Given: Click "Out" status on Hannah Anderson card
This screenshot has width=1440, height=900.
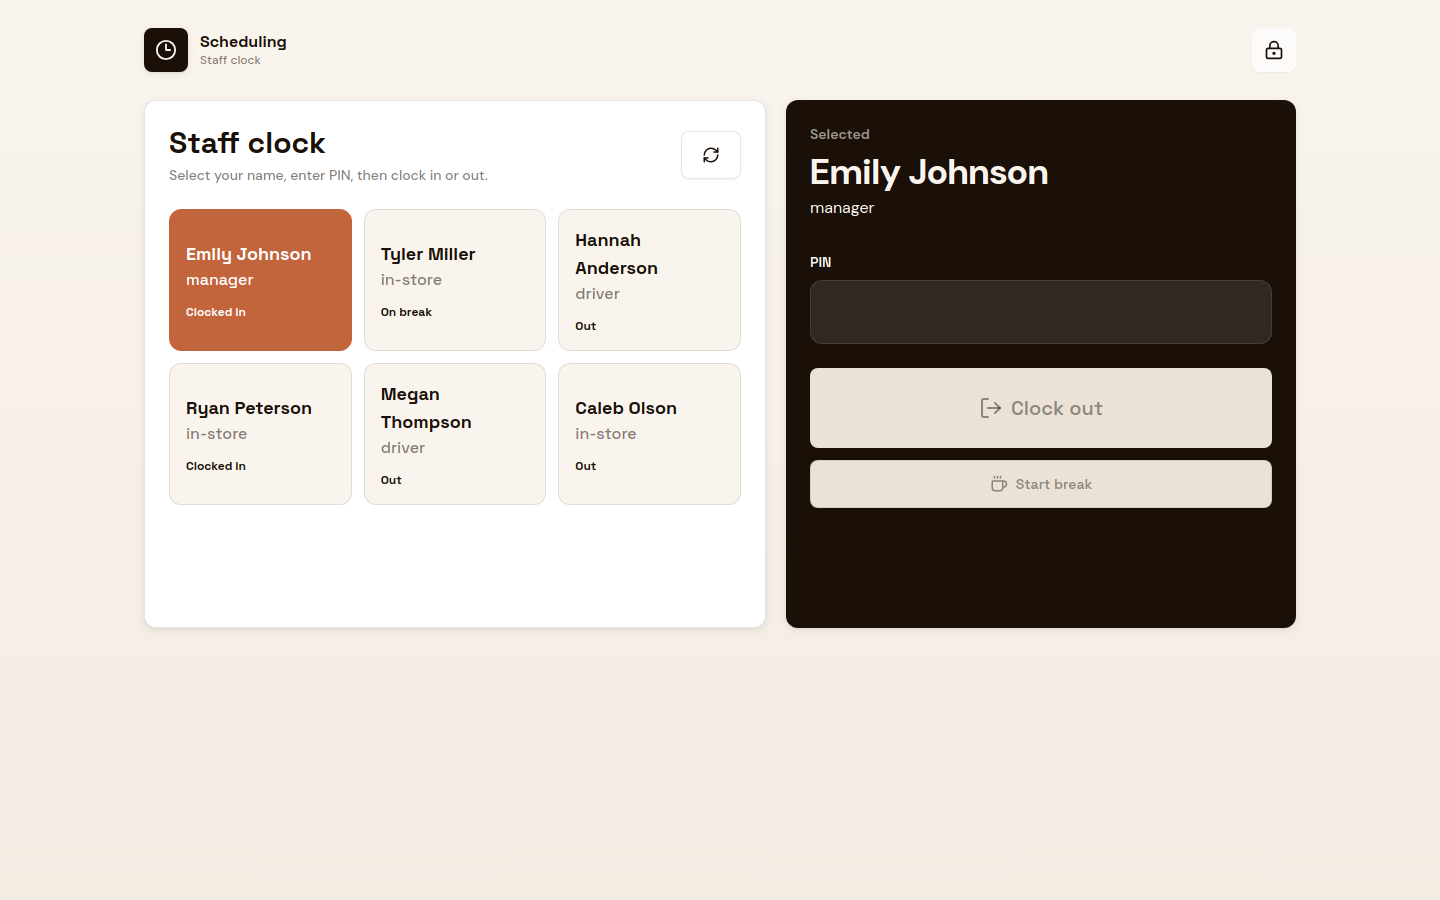Looking at the screenshot, I should click(x=585, y=326).
